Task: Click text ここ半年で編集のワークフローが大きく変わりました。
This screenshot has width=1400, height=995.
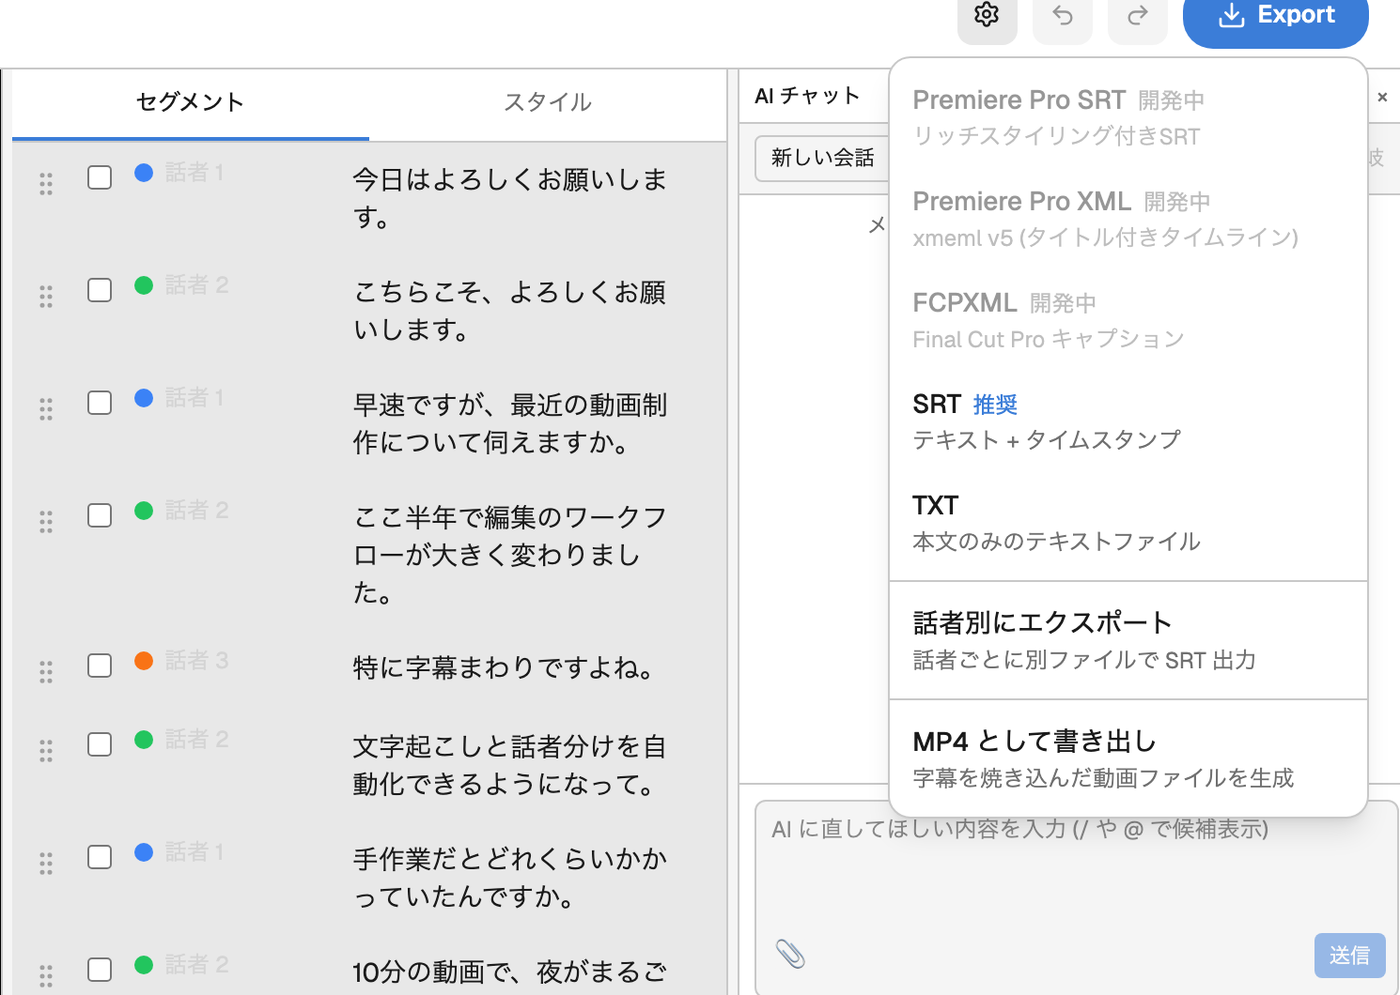Action: point(510,555)
